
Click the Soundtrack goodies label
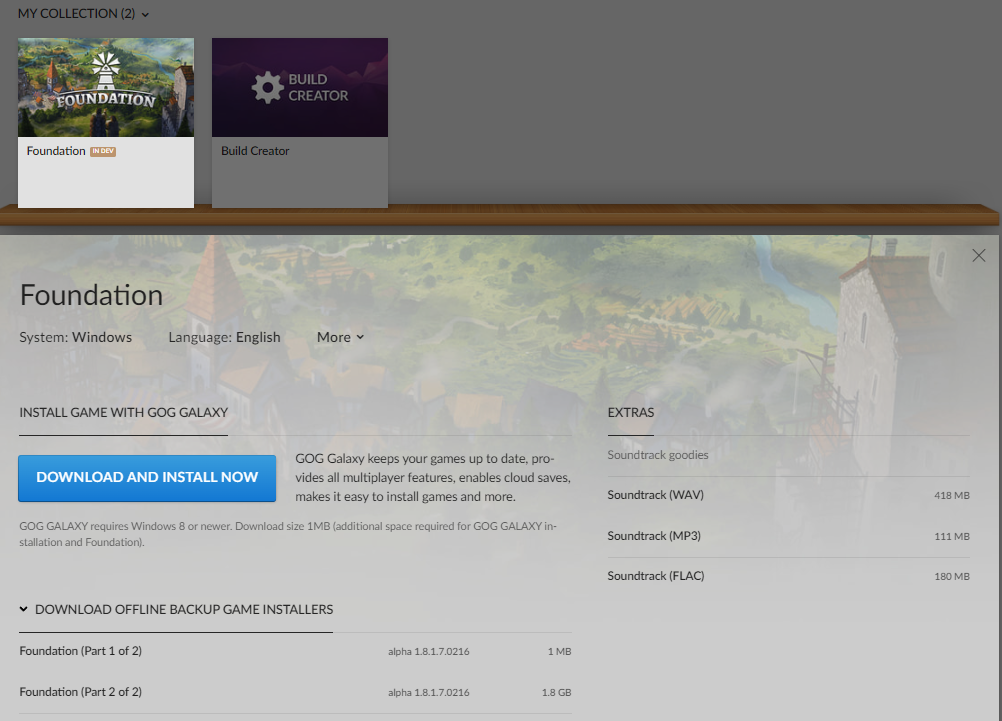coord(658,455)
